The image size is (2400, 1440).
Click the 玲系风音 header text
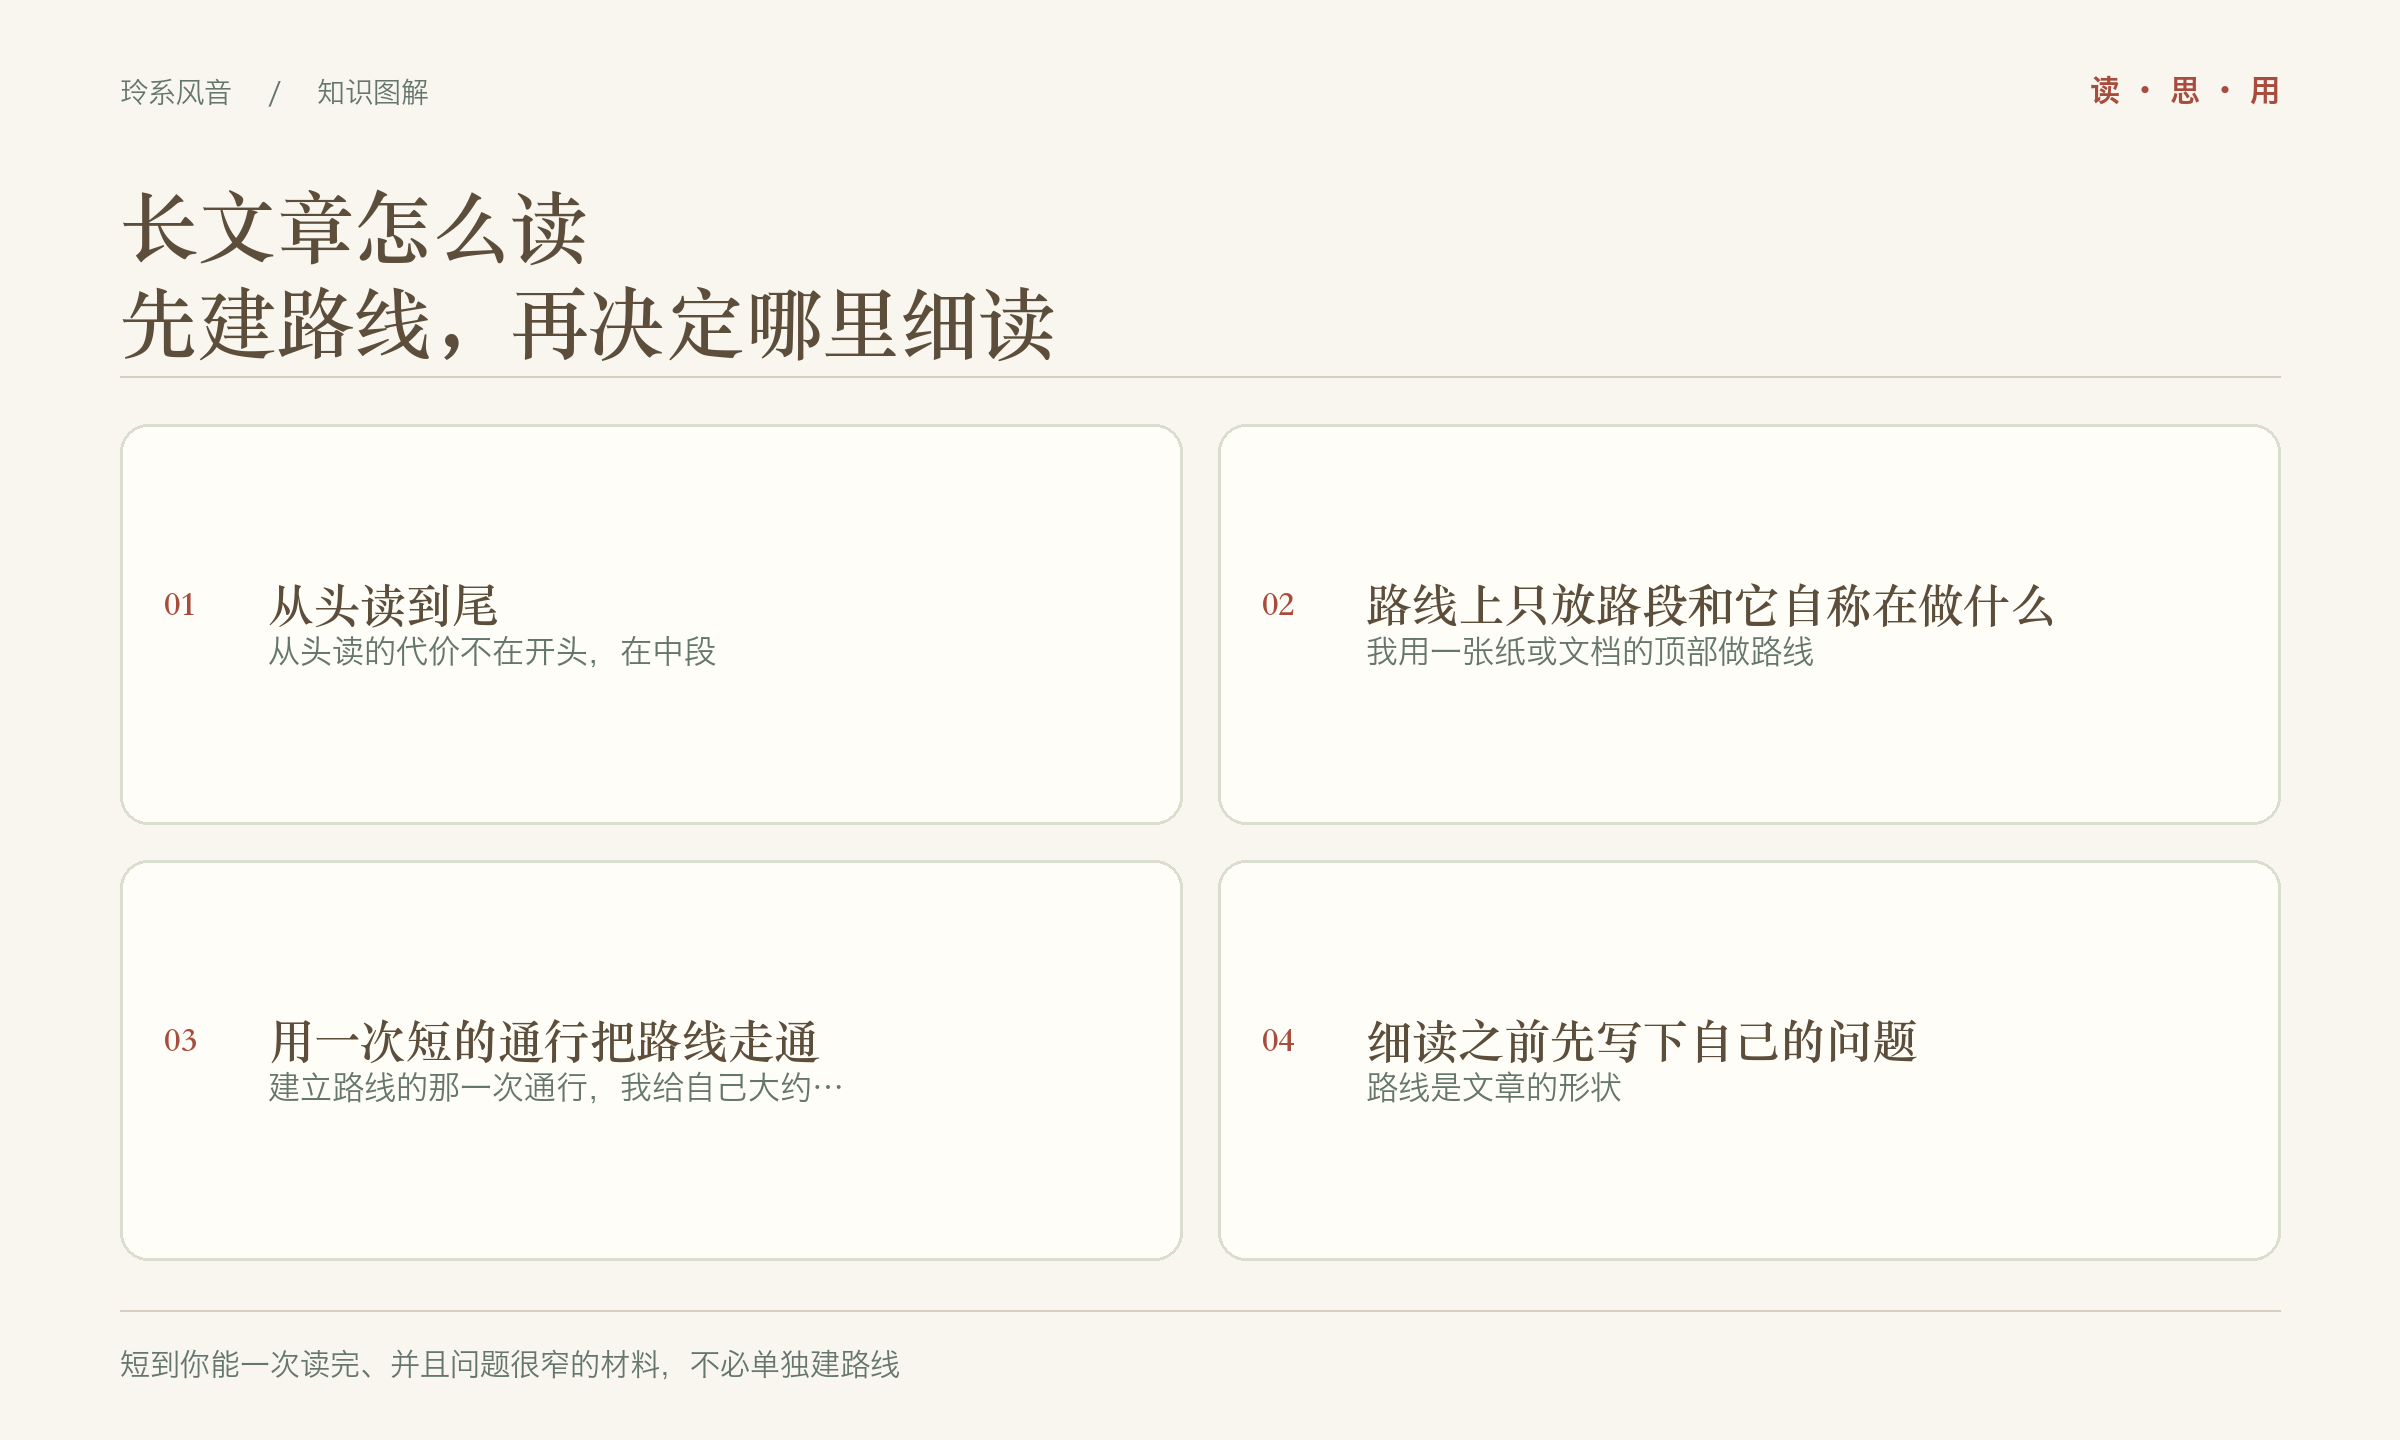[x=176, y=92]
